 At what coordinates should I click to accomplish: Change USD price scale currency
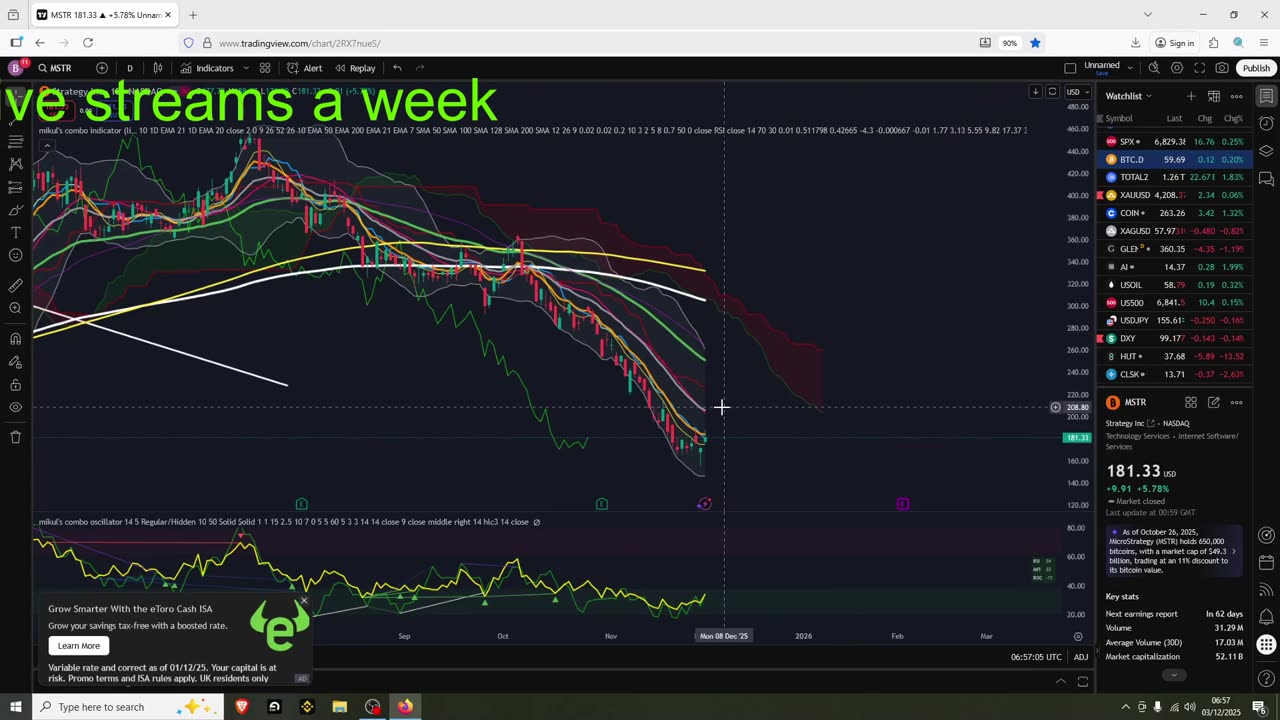pyautogui.click(x=1077, y=92)
